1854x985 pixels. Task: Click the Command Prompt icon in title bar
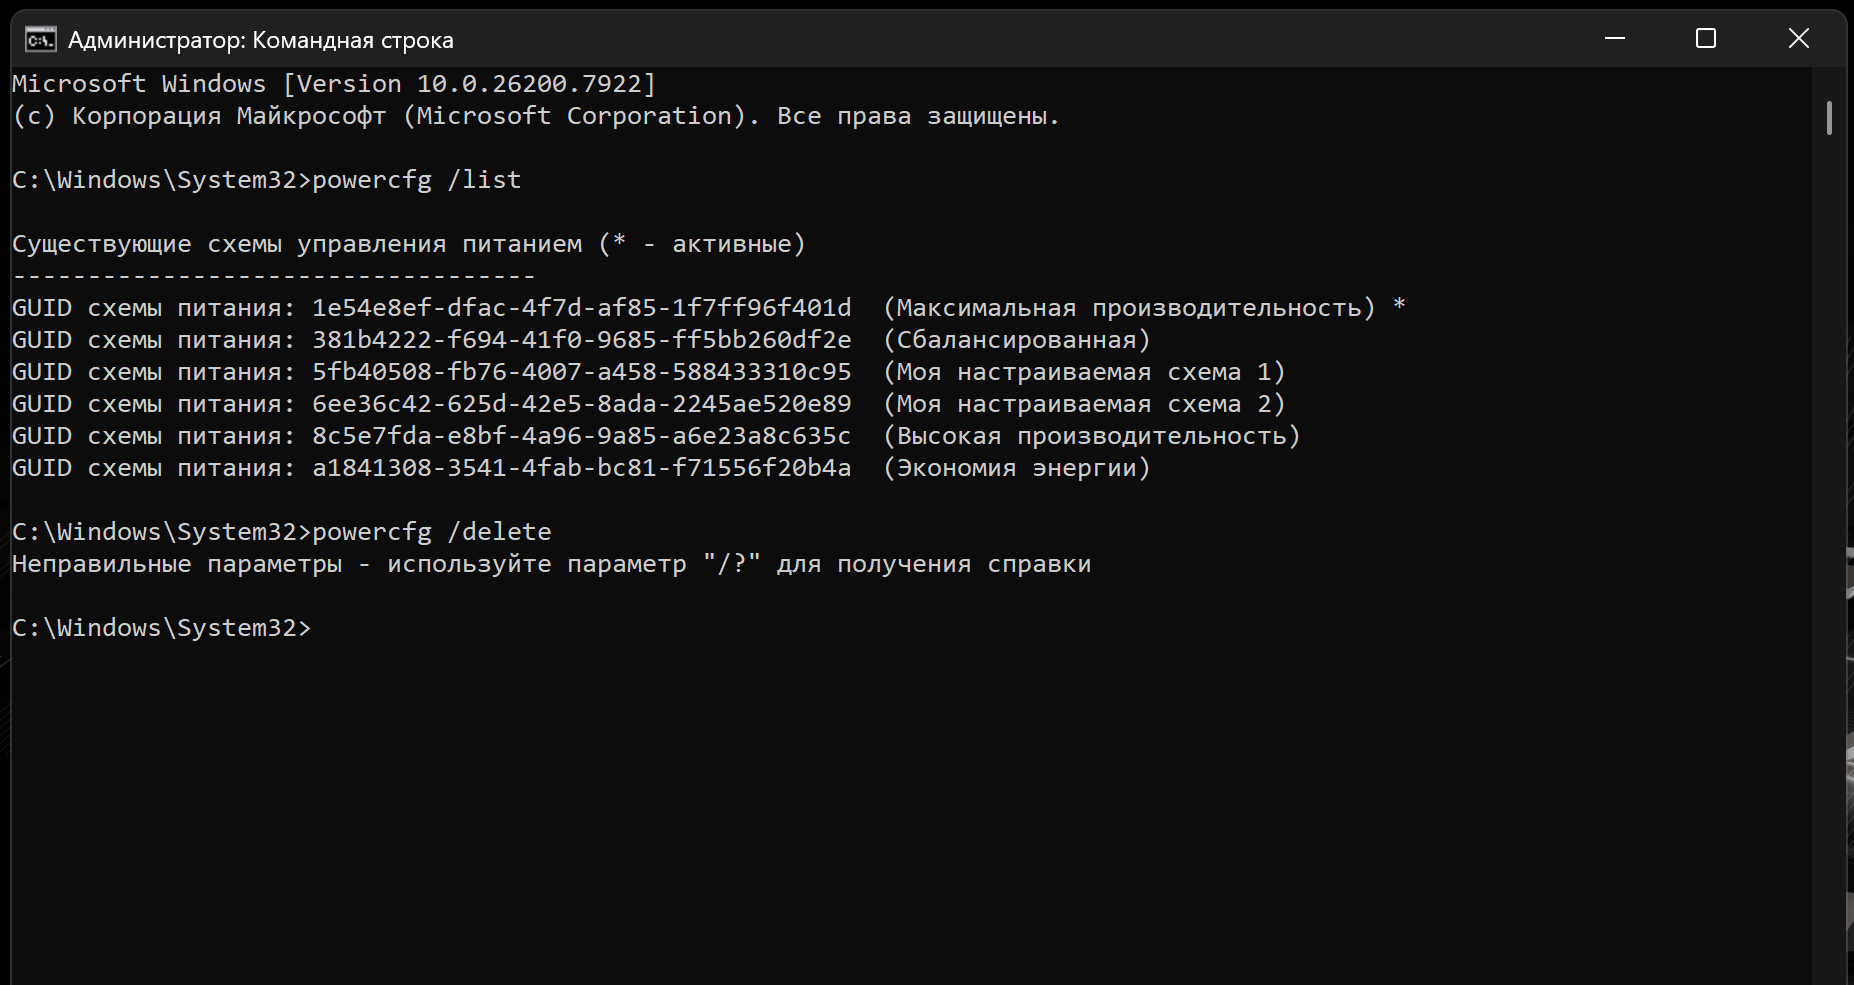click(x=41, y=40)
